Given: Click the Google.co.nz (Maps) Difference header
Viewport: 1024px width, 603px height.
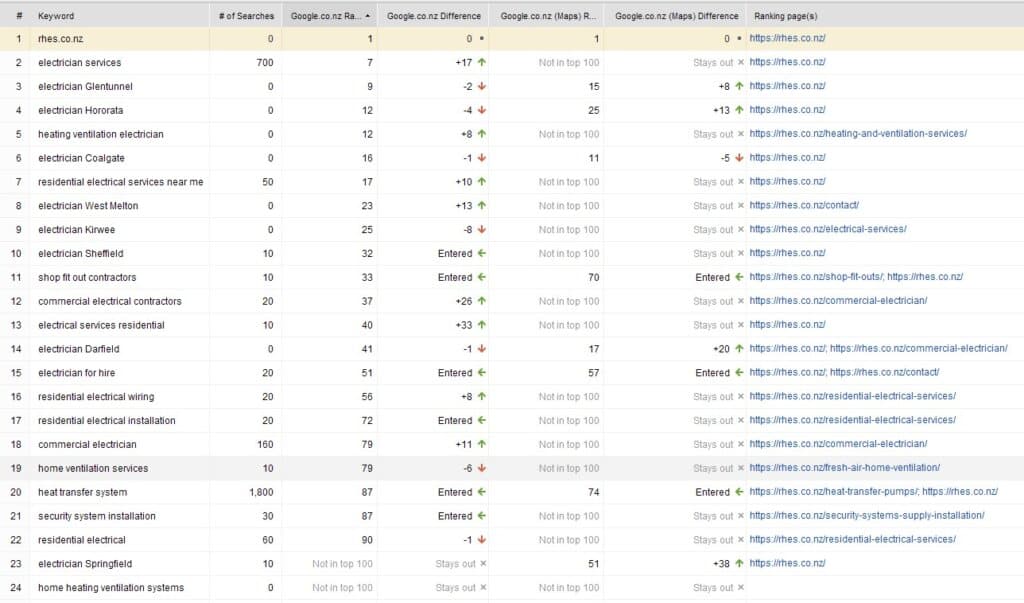Looking at the screenshot, I should 677,16.
